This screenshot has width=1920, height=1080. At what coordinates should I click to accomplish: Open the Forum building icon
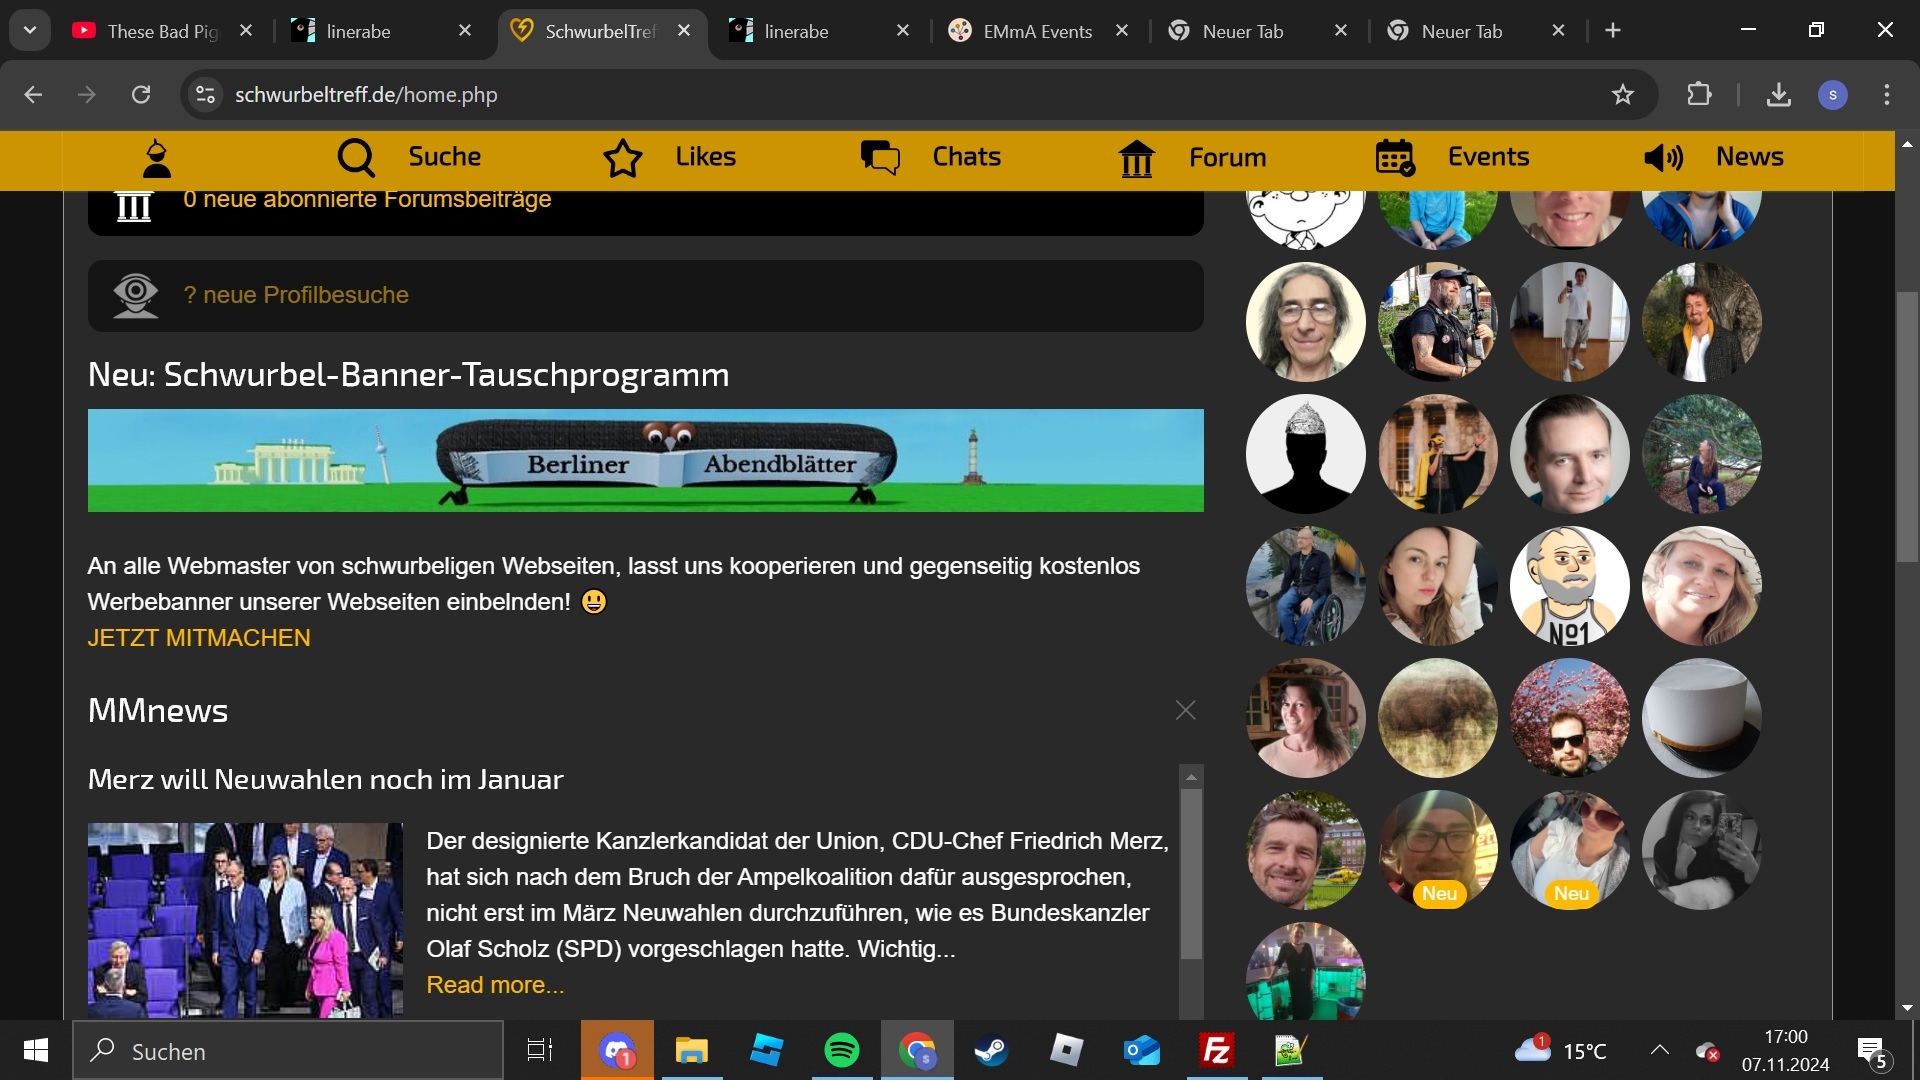click(x=1137, y=158)
